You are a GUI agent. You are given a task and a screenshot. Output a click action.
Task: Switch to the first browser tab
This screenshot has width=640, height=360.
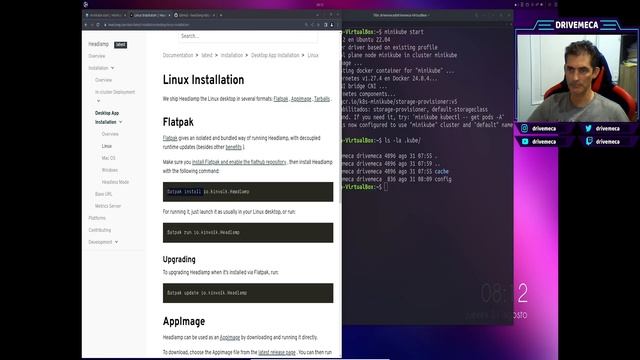[105, 15]
